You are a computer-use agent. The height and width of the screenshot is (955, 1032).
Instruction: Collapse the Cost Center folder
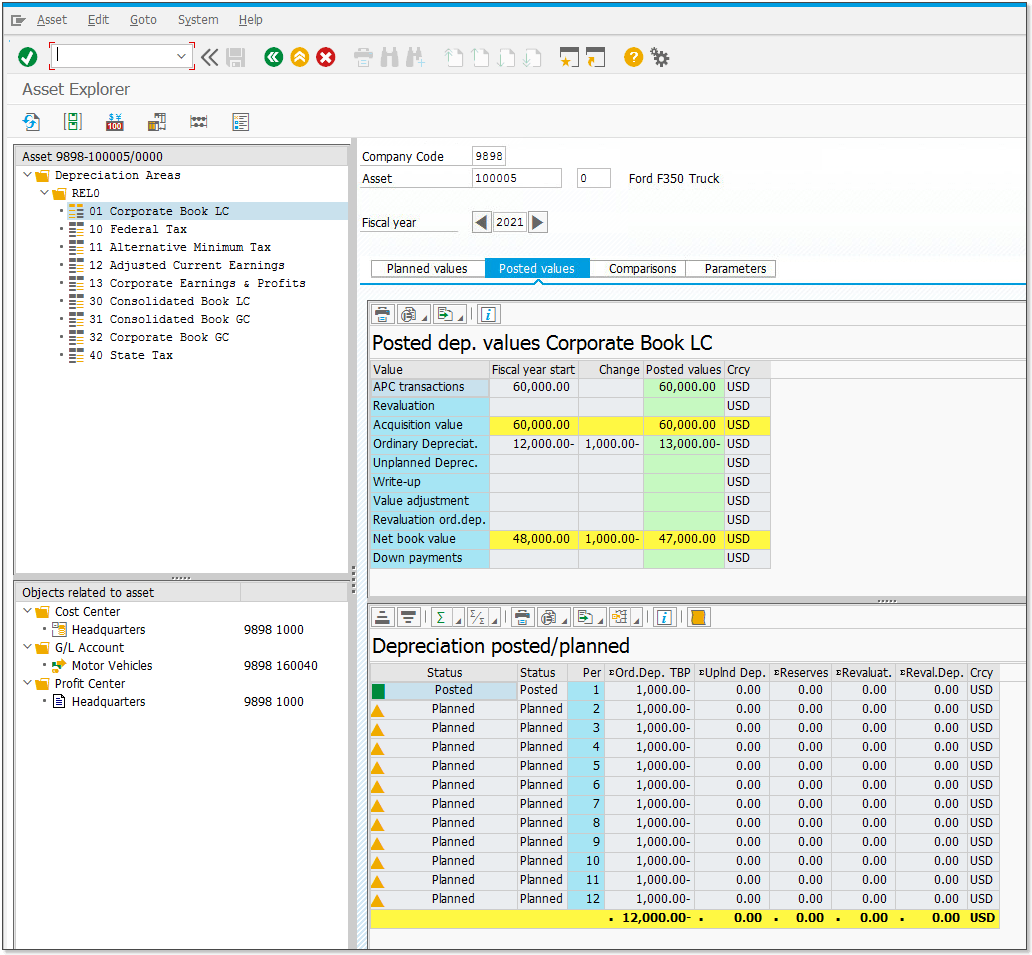point(28,611)
